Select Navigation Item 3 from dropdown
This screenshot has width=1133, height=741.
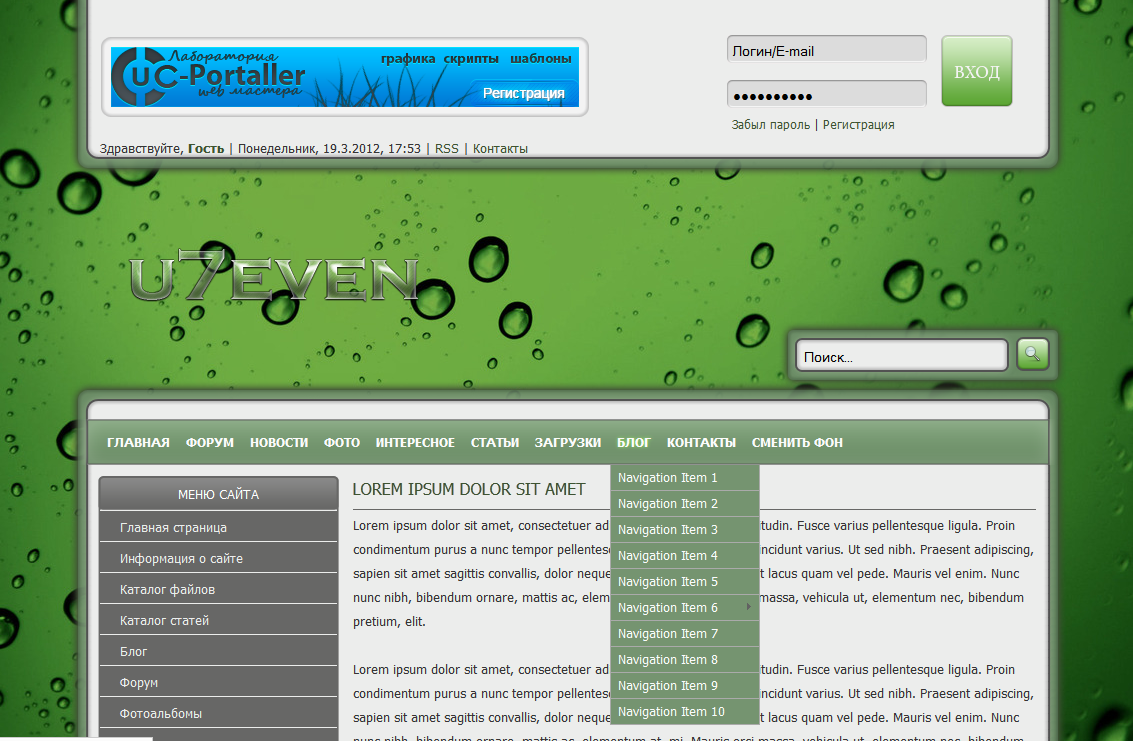pos(668,530)
